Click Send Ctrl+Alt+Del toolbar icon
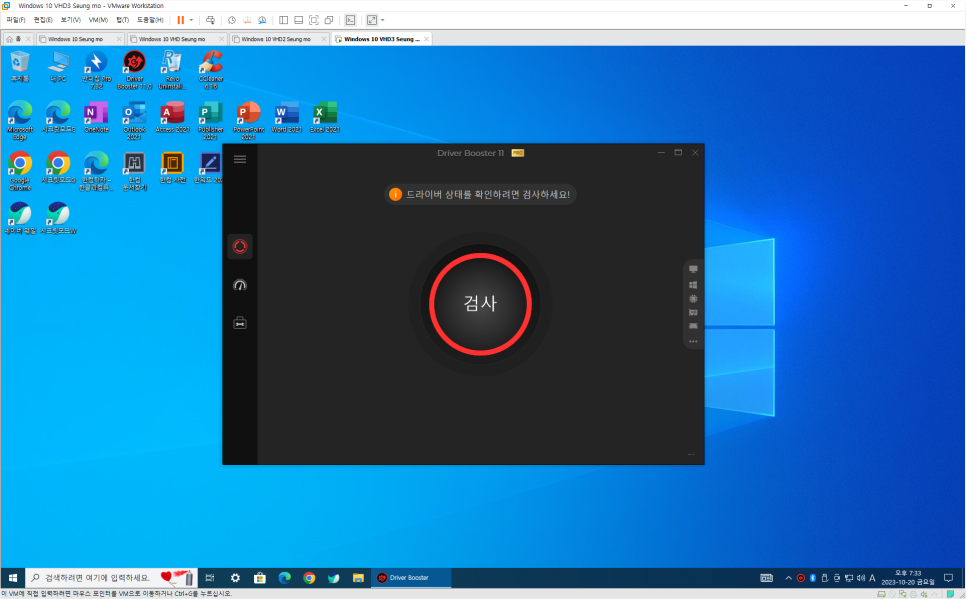Screen dimensions: 966x599 coord(210,20)
